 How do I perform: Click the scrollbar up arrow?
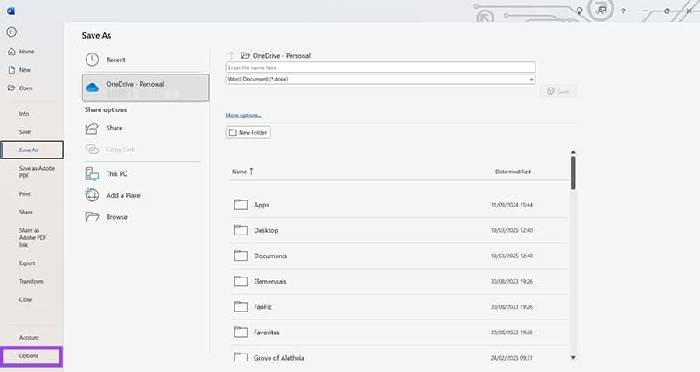click(x=573, y=153)
